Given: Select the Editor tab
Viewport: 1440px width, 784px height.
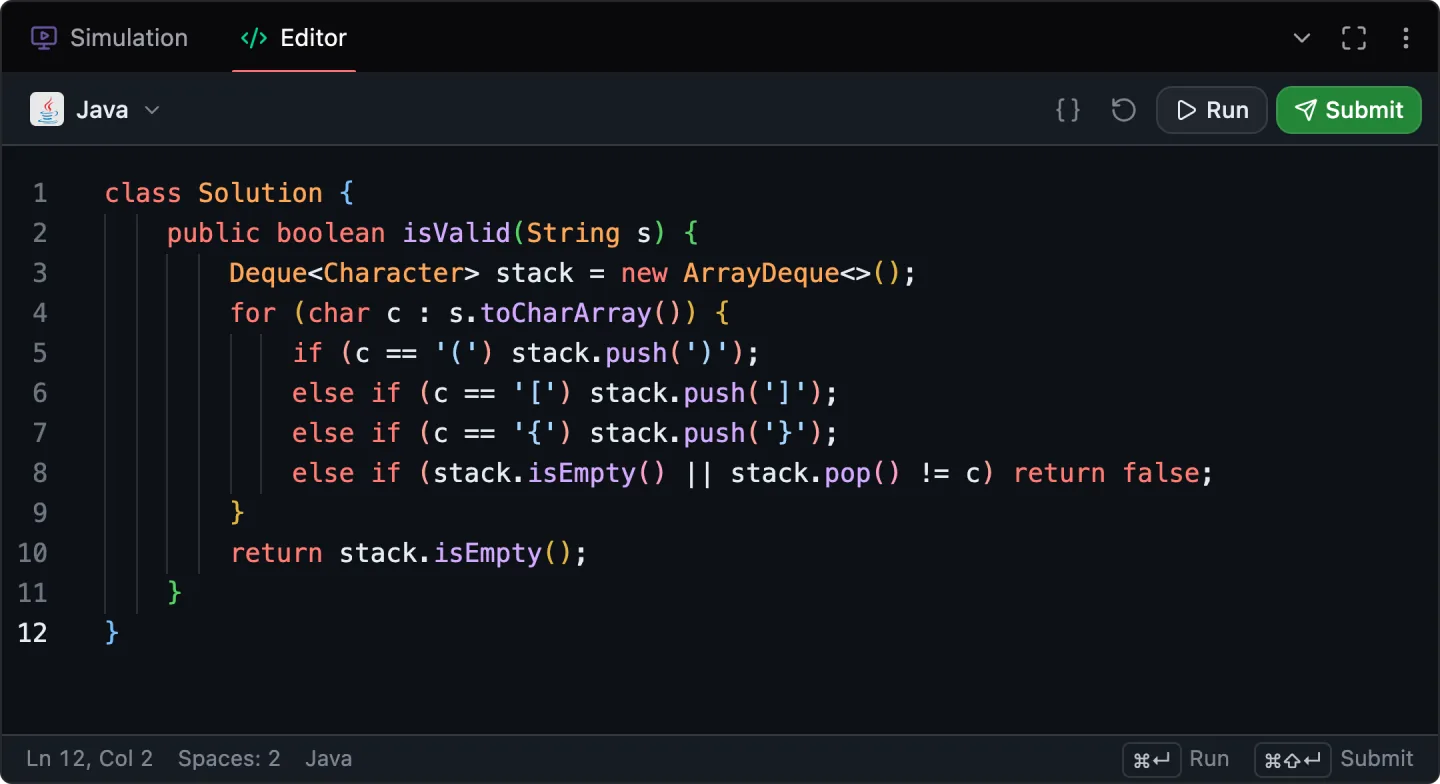Looking at the screenshot, I should pyautogui.click(x=294, y=38).
